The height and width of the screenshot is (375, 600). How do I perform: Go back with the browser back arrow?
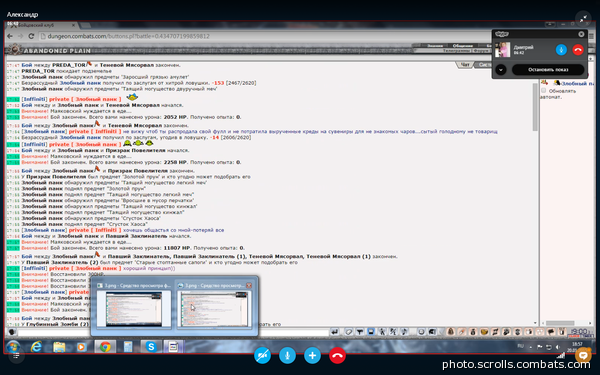[10, 36]
